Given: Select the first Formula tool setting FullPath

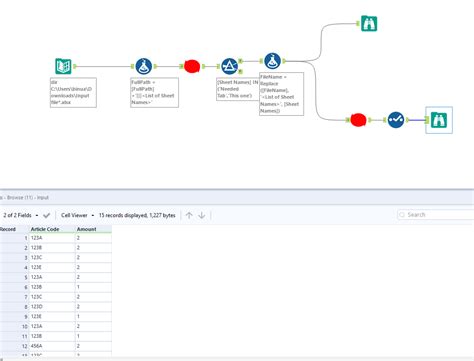Looking at the screenshot, I should point(144,66).
